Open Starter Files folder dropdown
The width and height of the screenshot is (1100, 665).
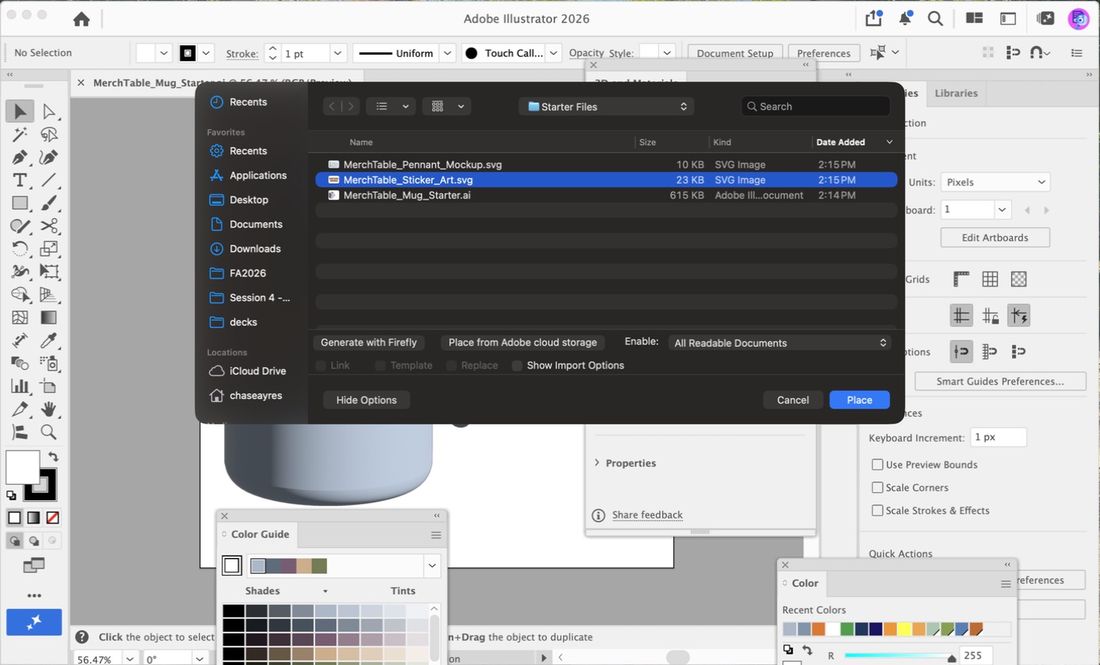click(x=607, y=107)
